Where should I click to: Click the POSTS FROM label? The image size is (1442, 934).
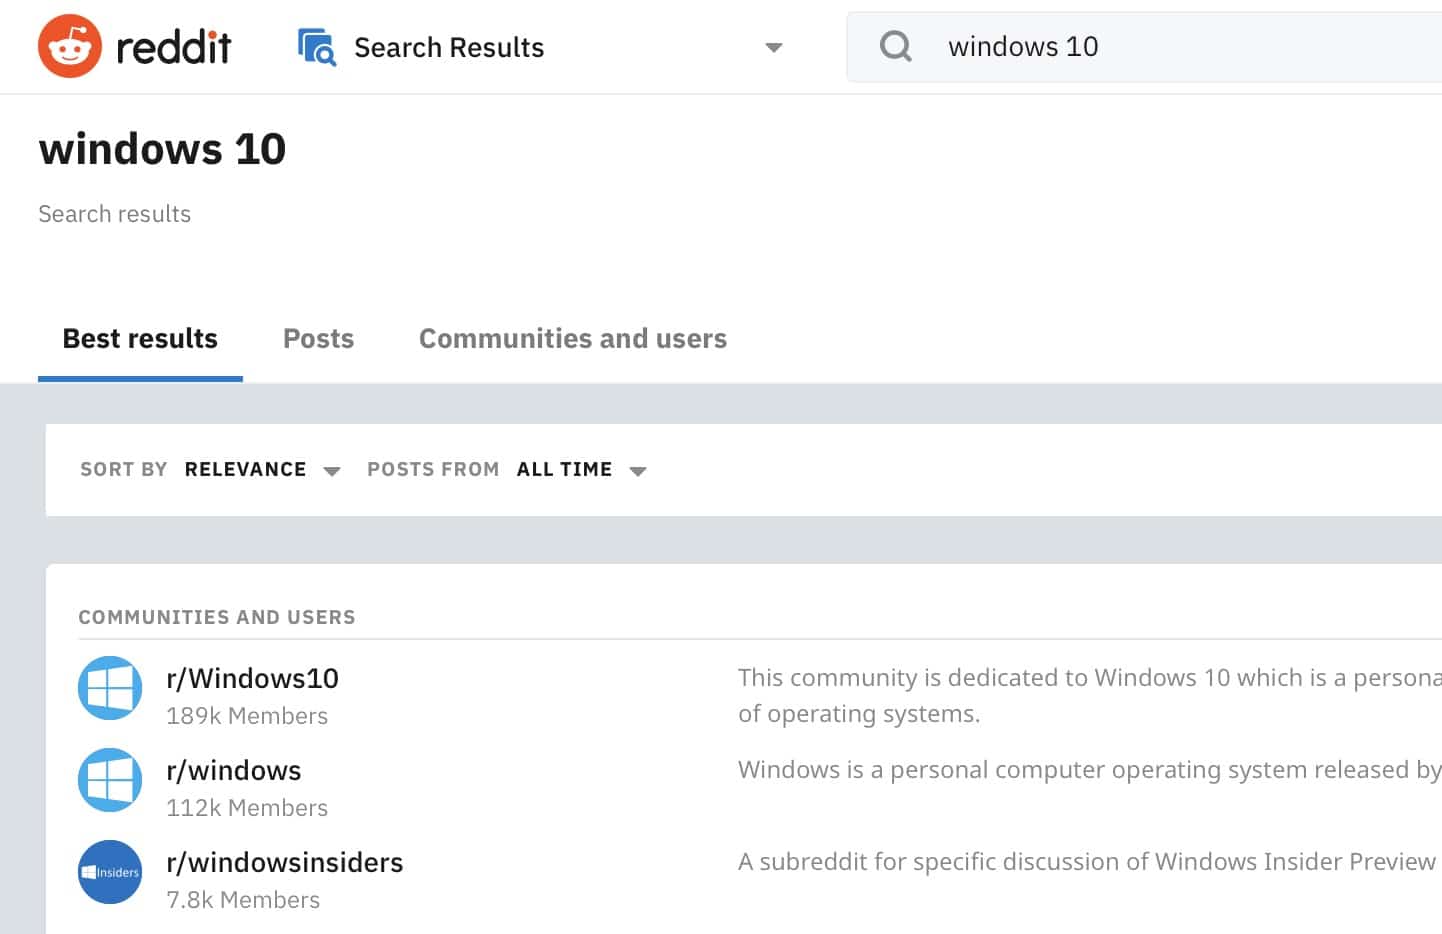click(433, 470)
